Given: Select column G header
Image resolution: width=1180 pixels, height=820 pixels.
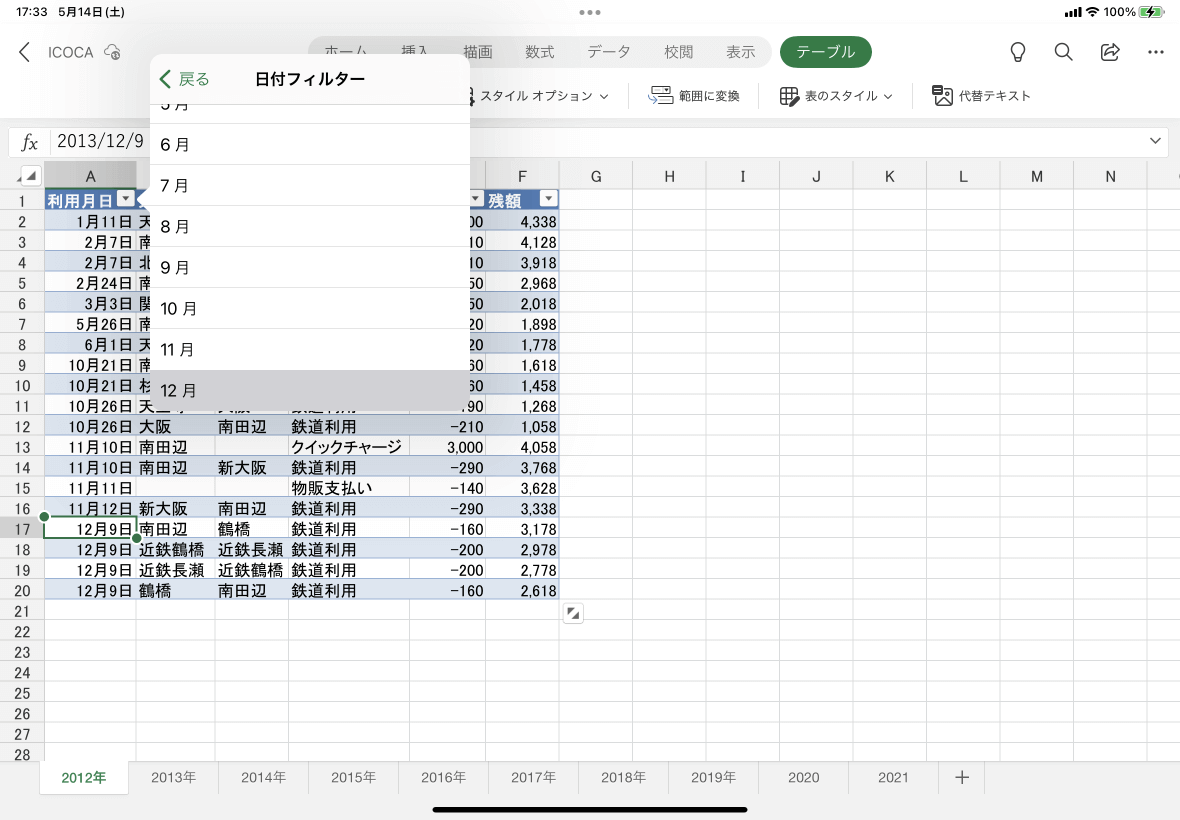Looking at the screenshot, I should tap(596, 176).
